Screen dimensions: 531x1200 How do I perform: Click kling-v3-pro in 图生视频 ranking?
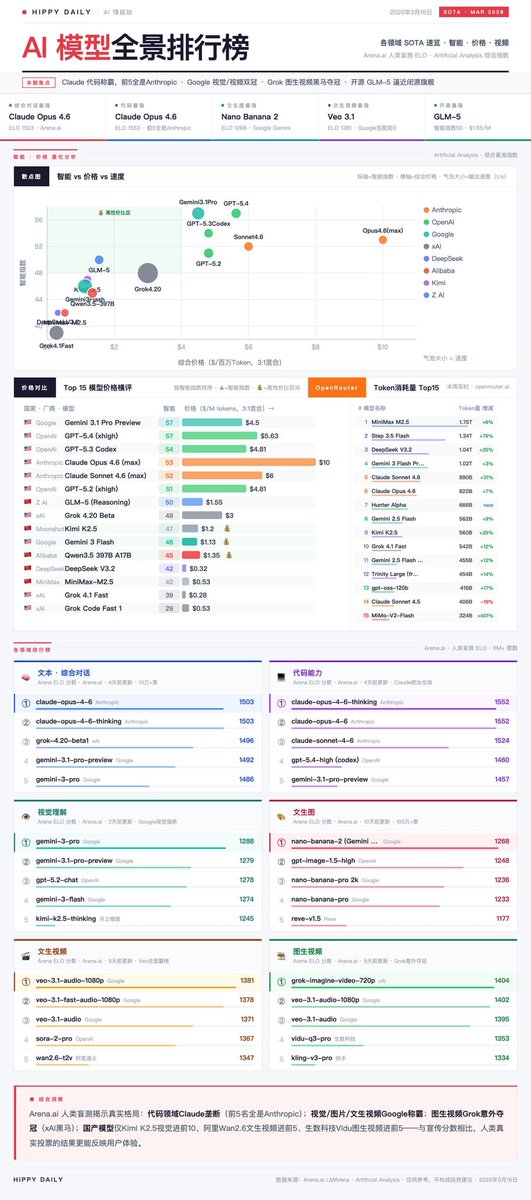pos(311,1057)
